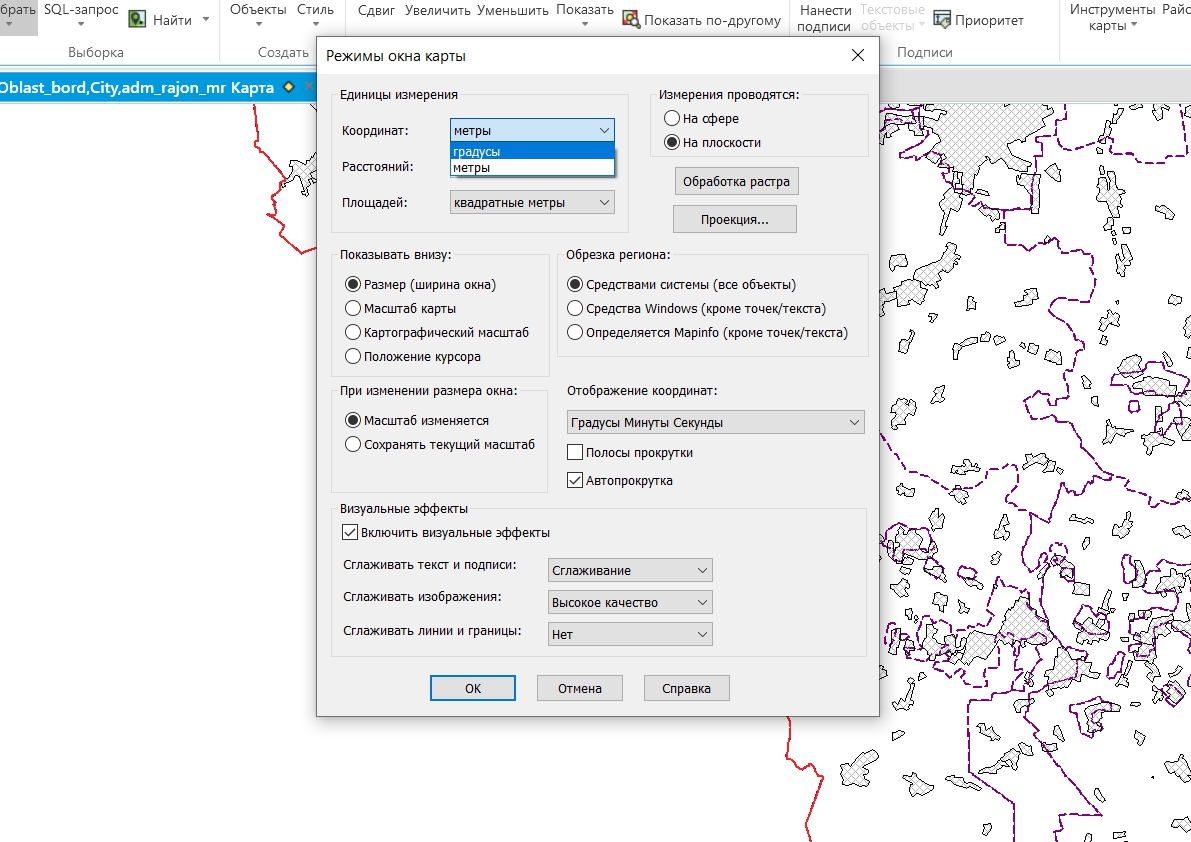
Task: Click the Увеличить zoom-in tool
Action: pyautogui.click(x=438, y=10)
